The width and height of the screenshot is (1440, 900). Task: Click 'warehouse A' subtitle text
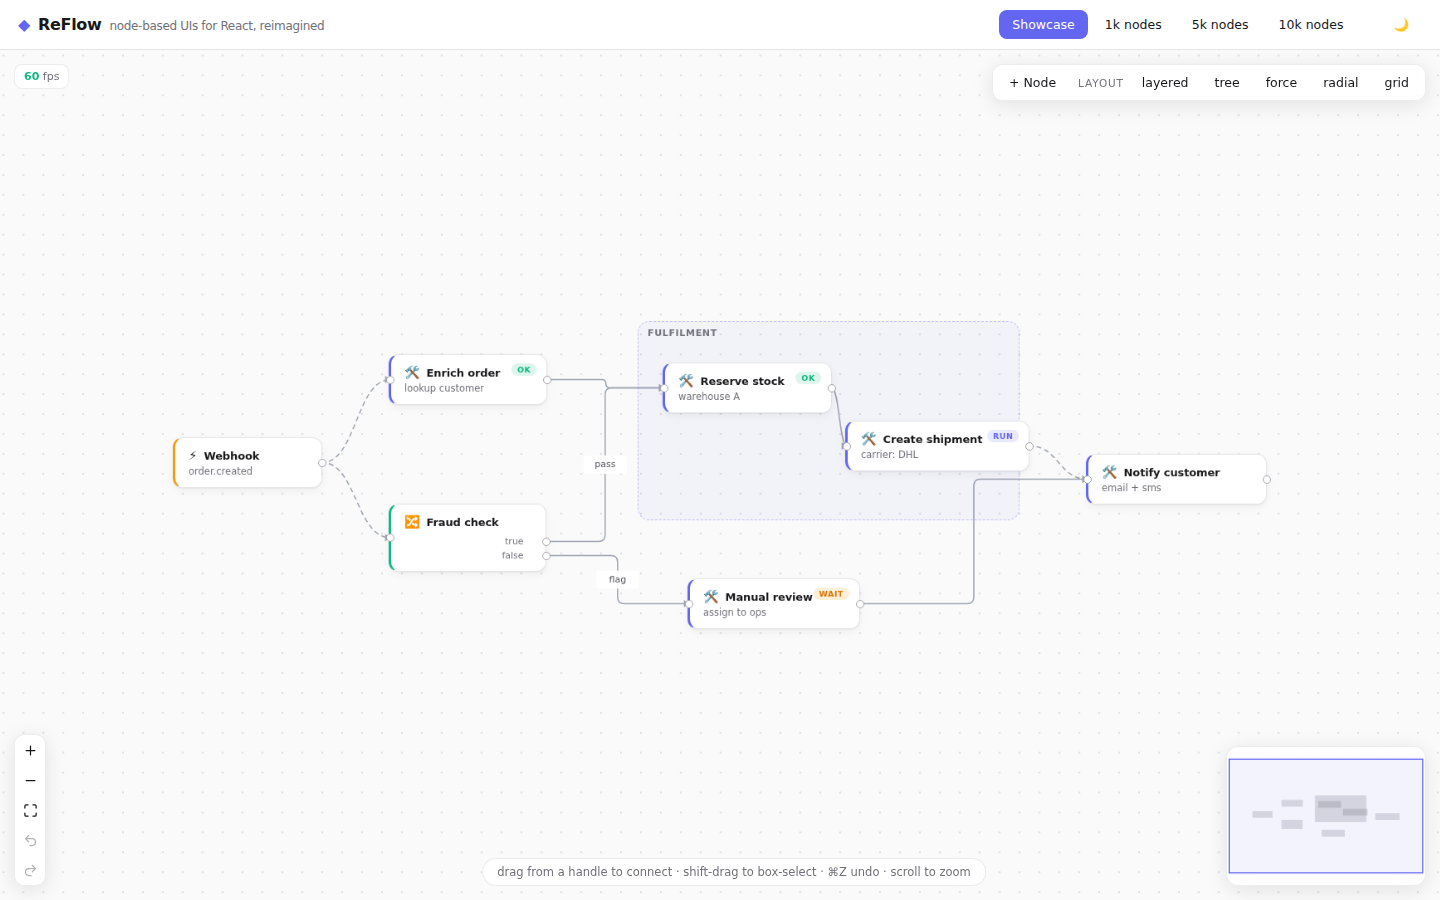[709, 396]
